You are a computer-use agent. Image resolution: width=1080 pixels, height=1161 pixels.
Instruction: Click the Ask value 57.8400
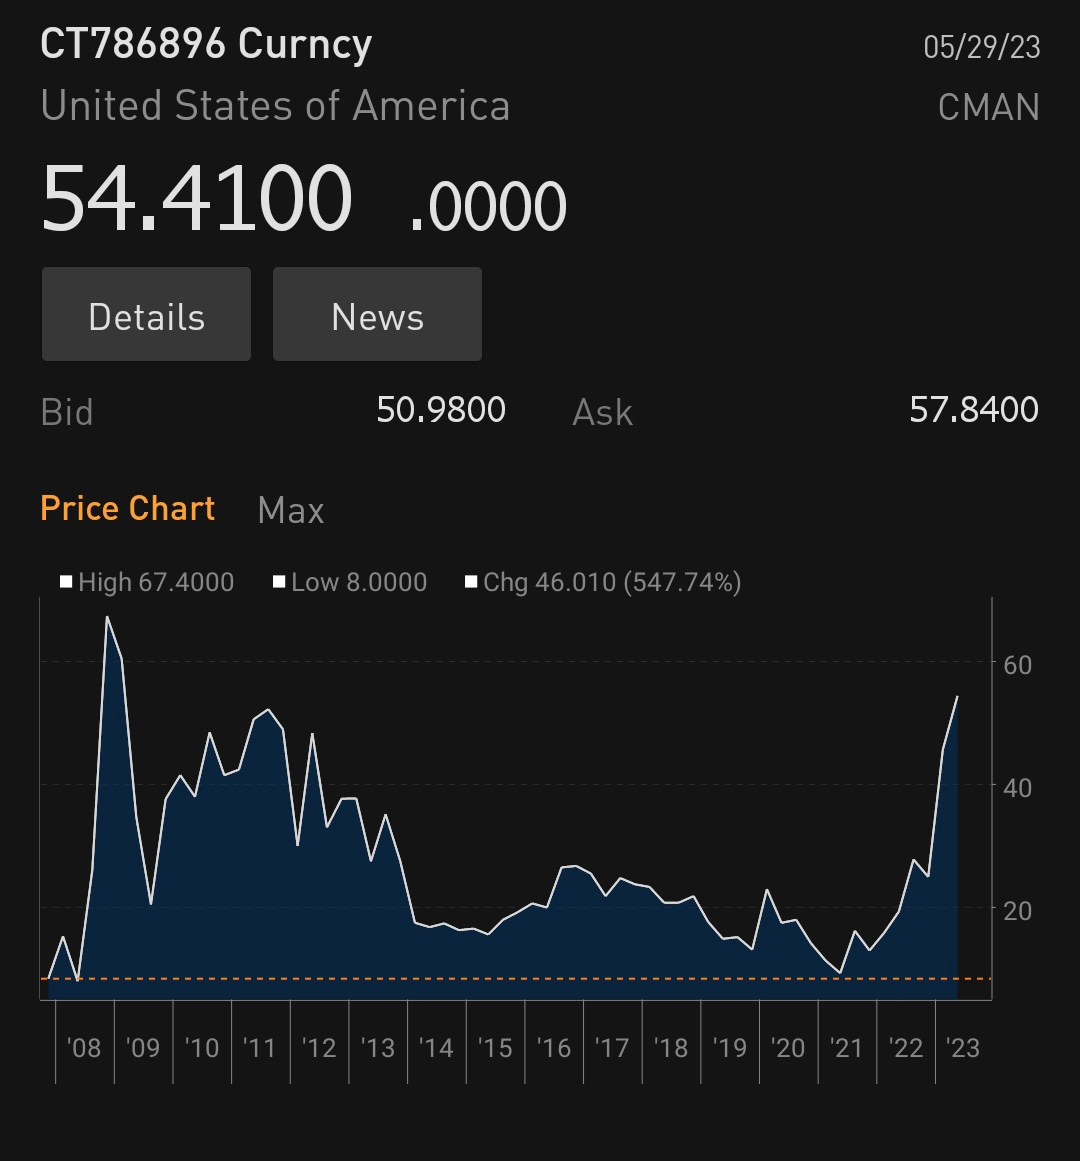974,409
